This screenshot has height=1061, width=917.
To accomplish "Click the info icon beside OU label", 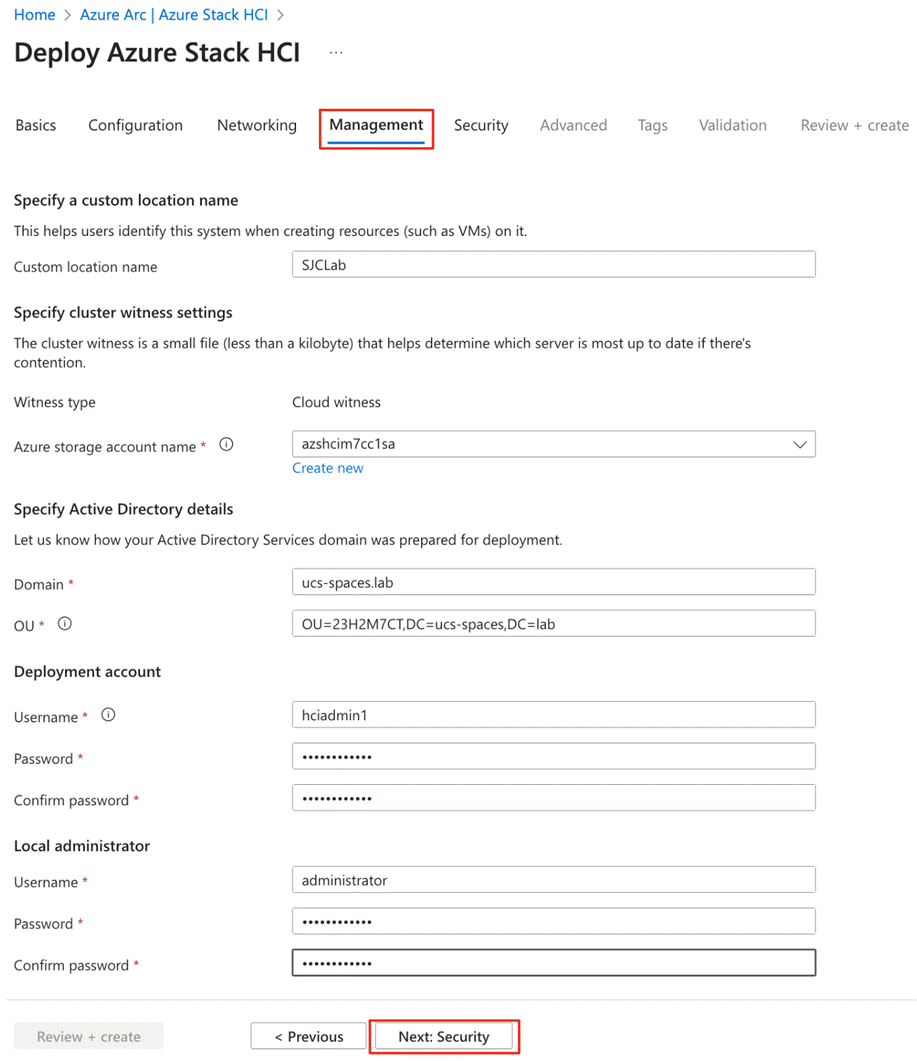I will 65,624.
